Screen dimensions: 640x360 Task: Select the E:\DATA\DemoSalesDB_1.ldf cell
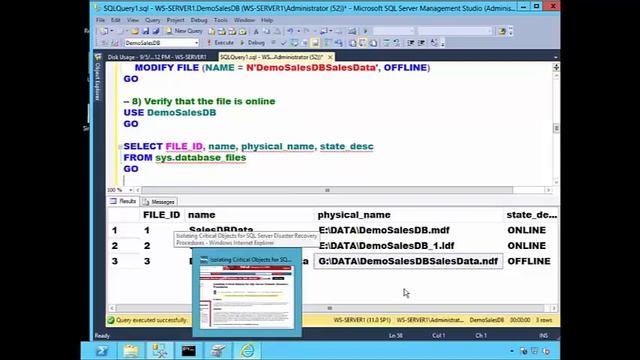pyautogui.click(x=408, y=246)
